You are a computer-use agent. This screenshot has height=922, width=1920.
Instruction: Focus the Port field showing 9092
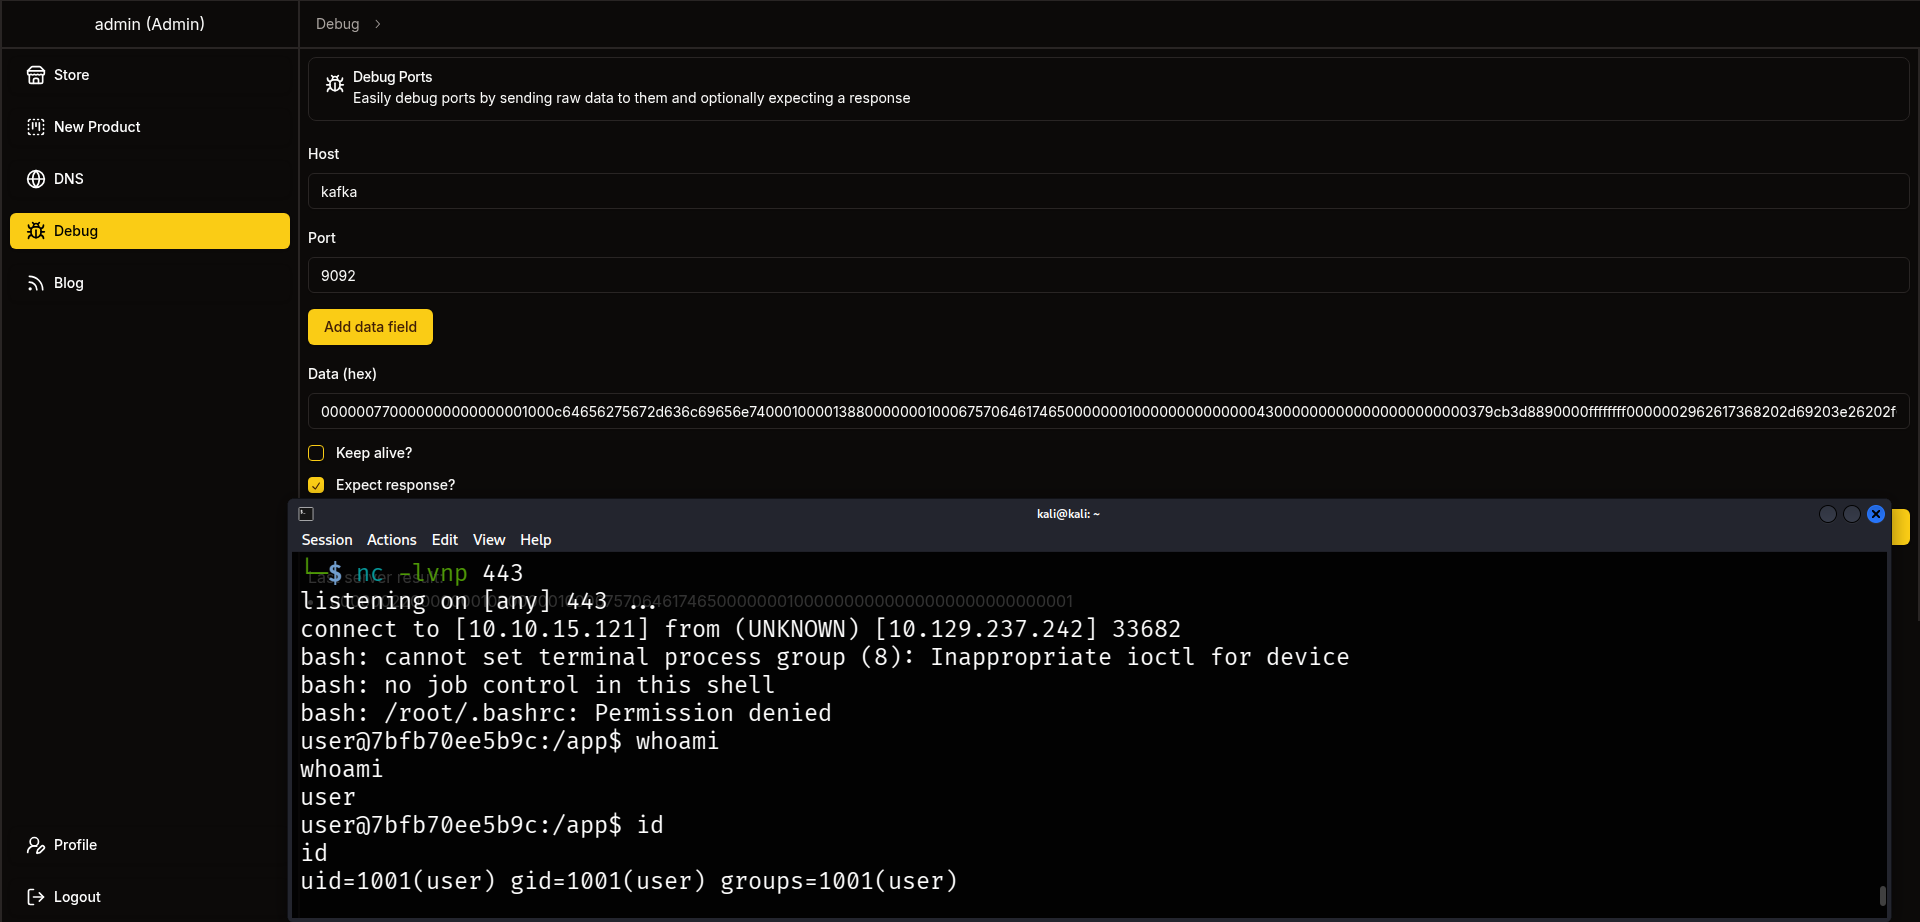pyautogui.click(x=1108, y=276)
